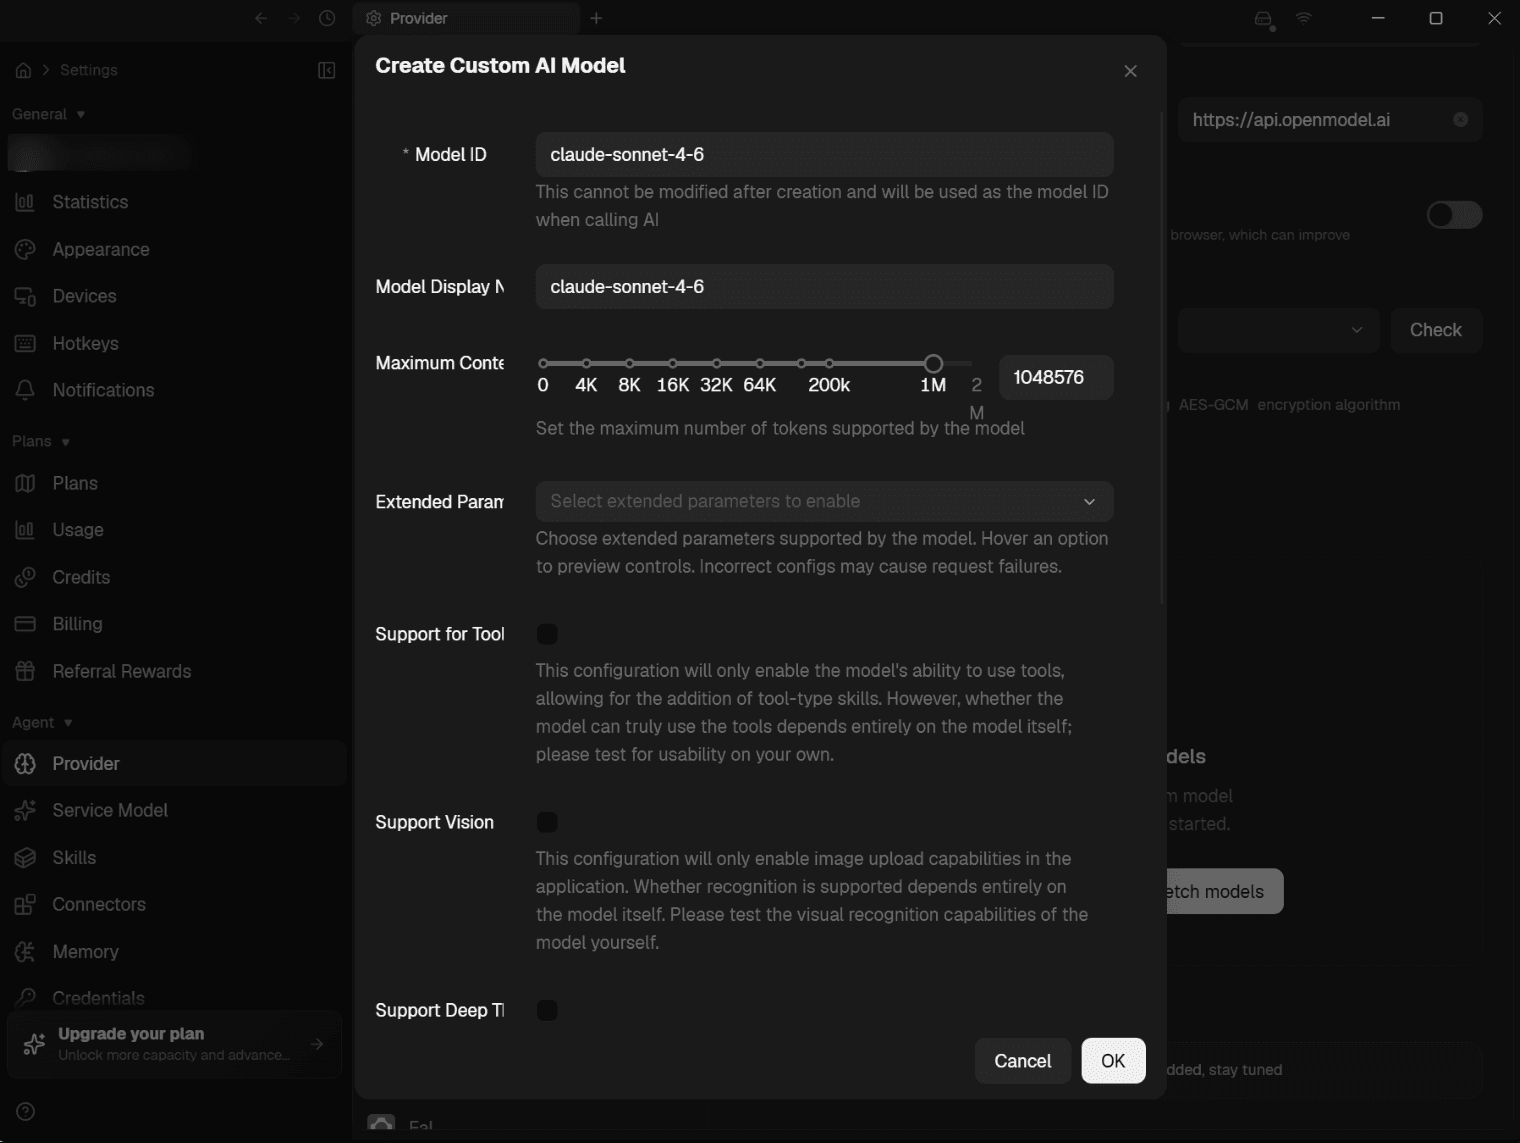Click the Model ID input field
Viewport: 1520px width, 1143px height.
pos(824,154)
